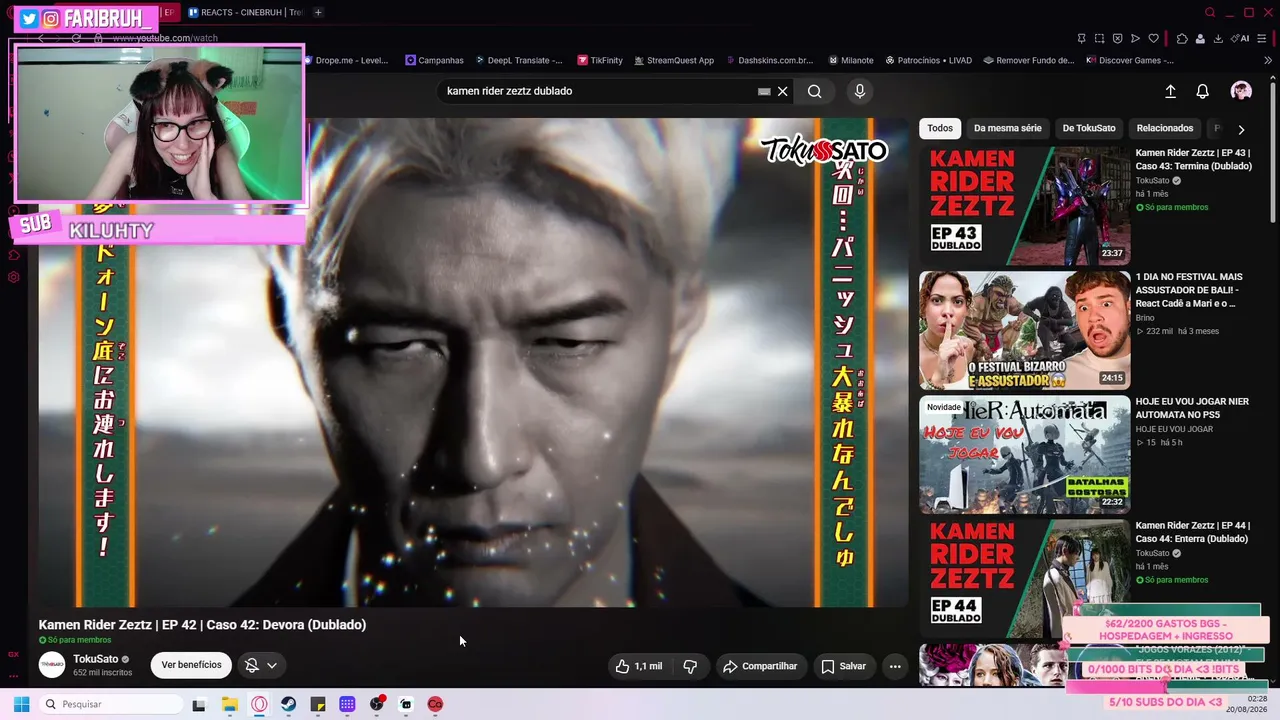Open the Dashskins.com.br bookmark
Viewport: 1280px width, 720px height.
click(769, 60)
